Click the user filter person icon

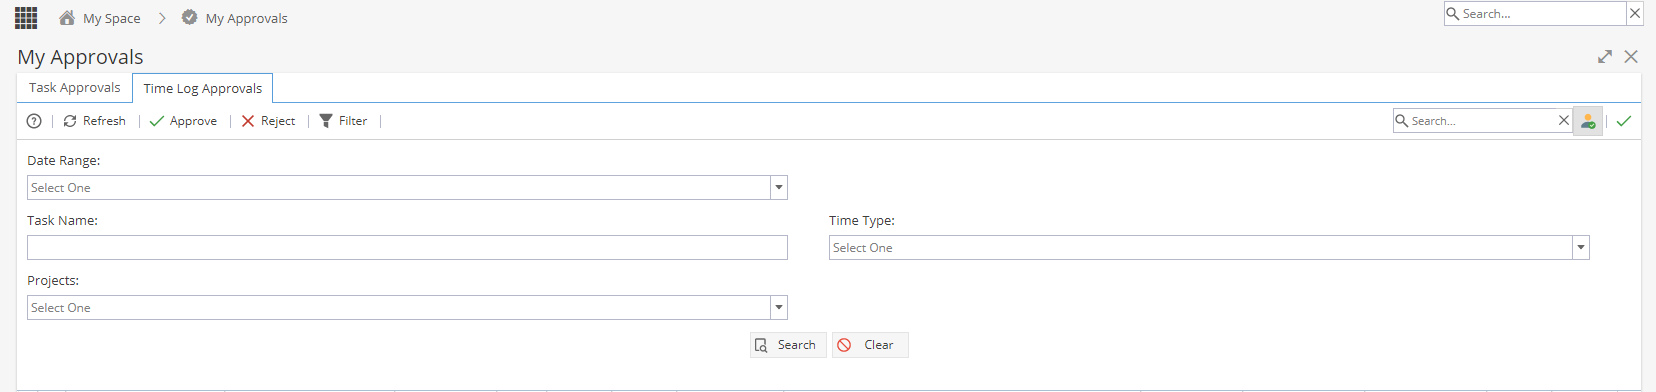coord(1588,121)
